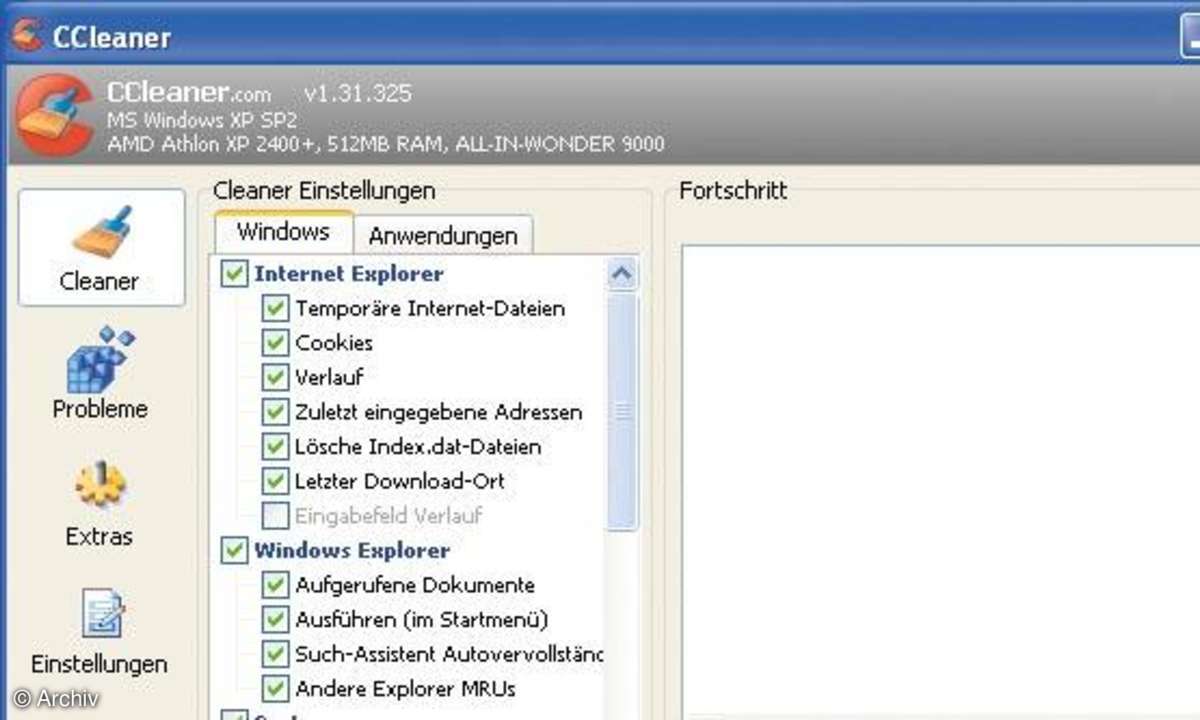Switch to the Windows tab
The width and height of the screenshot is (1200, 720).
283,233
